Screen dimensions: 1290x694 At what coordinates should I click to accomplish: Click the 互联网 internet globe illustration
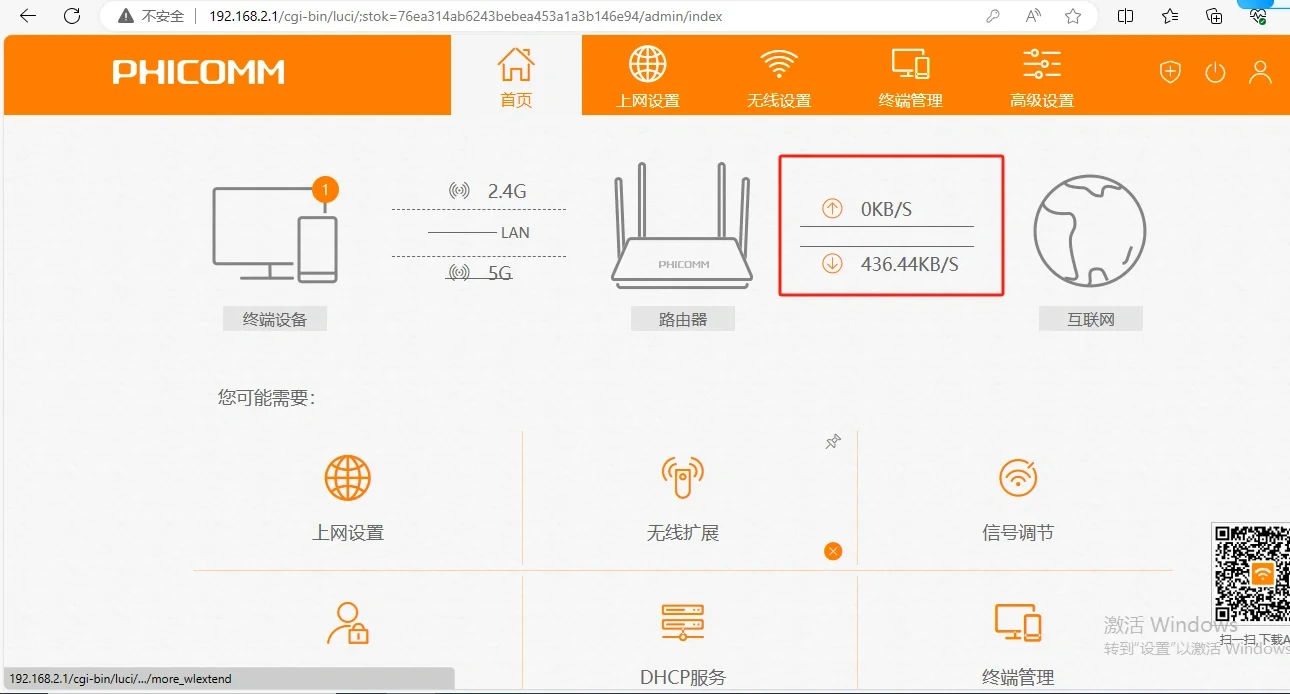tap(1089, 230)
